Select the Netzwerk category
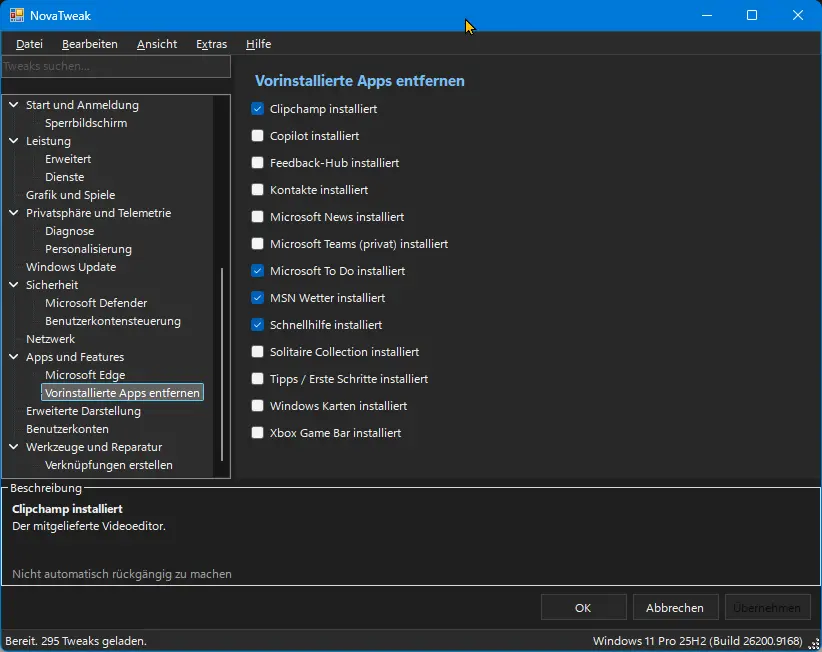822x652 pixels. (x=50, y=339)
